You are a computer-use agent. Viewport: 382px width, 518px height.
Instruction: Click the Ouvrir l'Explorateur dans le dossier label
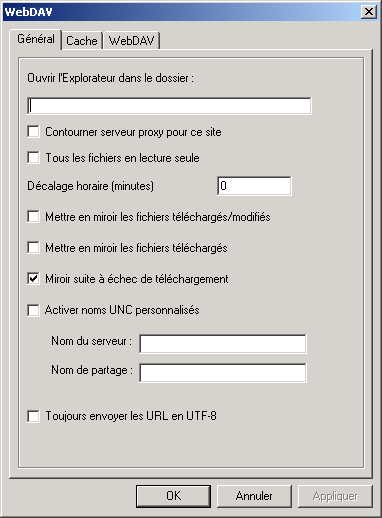110,78
